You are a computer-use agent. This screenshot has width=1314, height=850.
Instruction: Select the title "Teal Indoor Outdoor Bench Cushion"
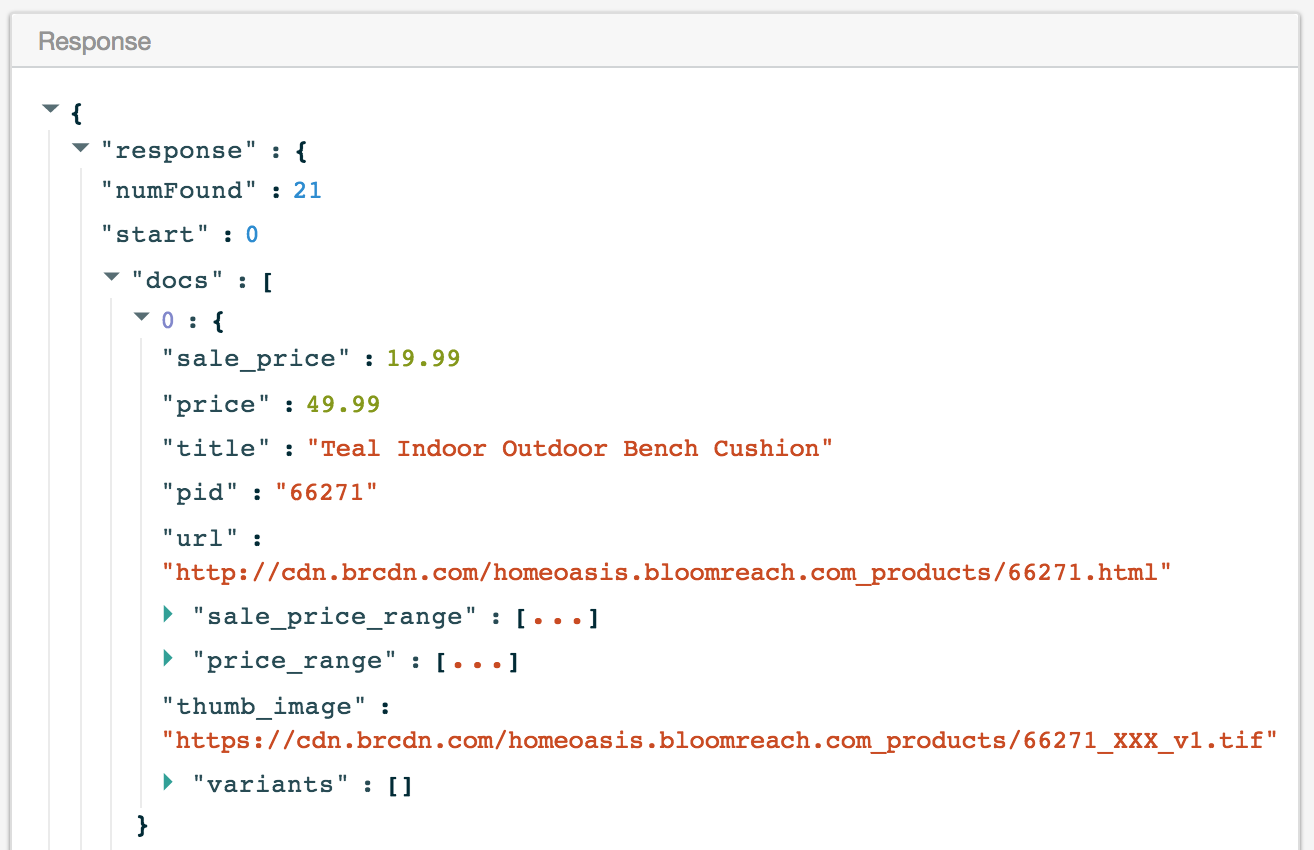(x=570, y=448)
